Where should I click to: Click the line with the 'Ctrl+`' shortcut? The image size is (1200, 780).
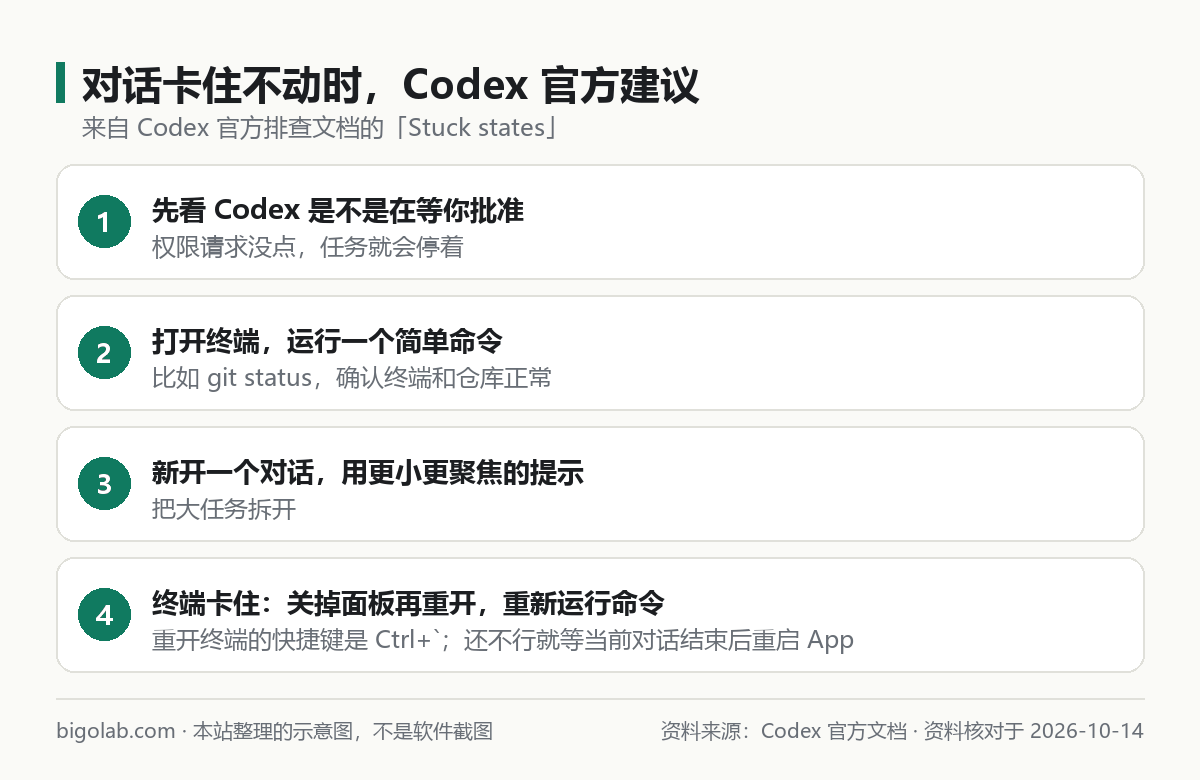tap(503, 640)
